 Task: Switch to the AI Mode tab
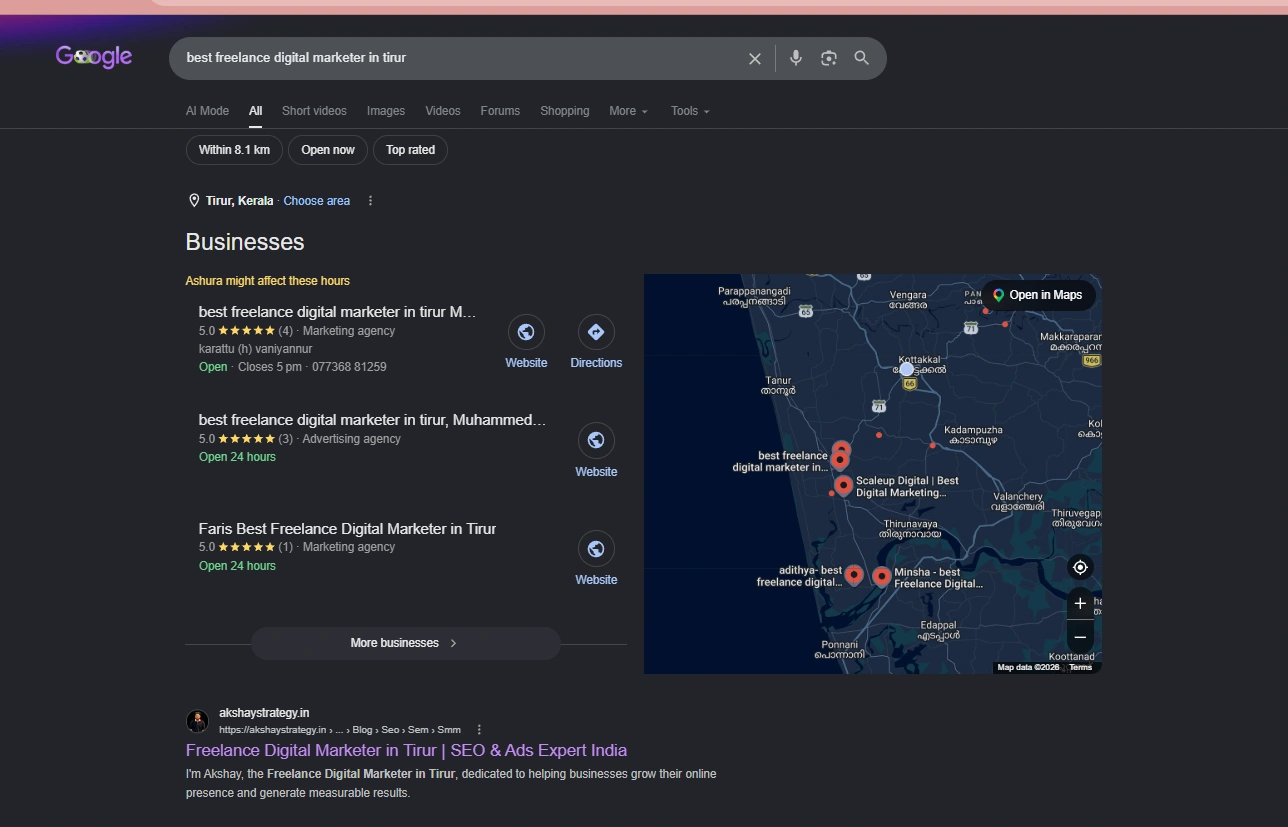coord(207,111)
